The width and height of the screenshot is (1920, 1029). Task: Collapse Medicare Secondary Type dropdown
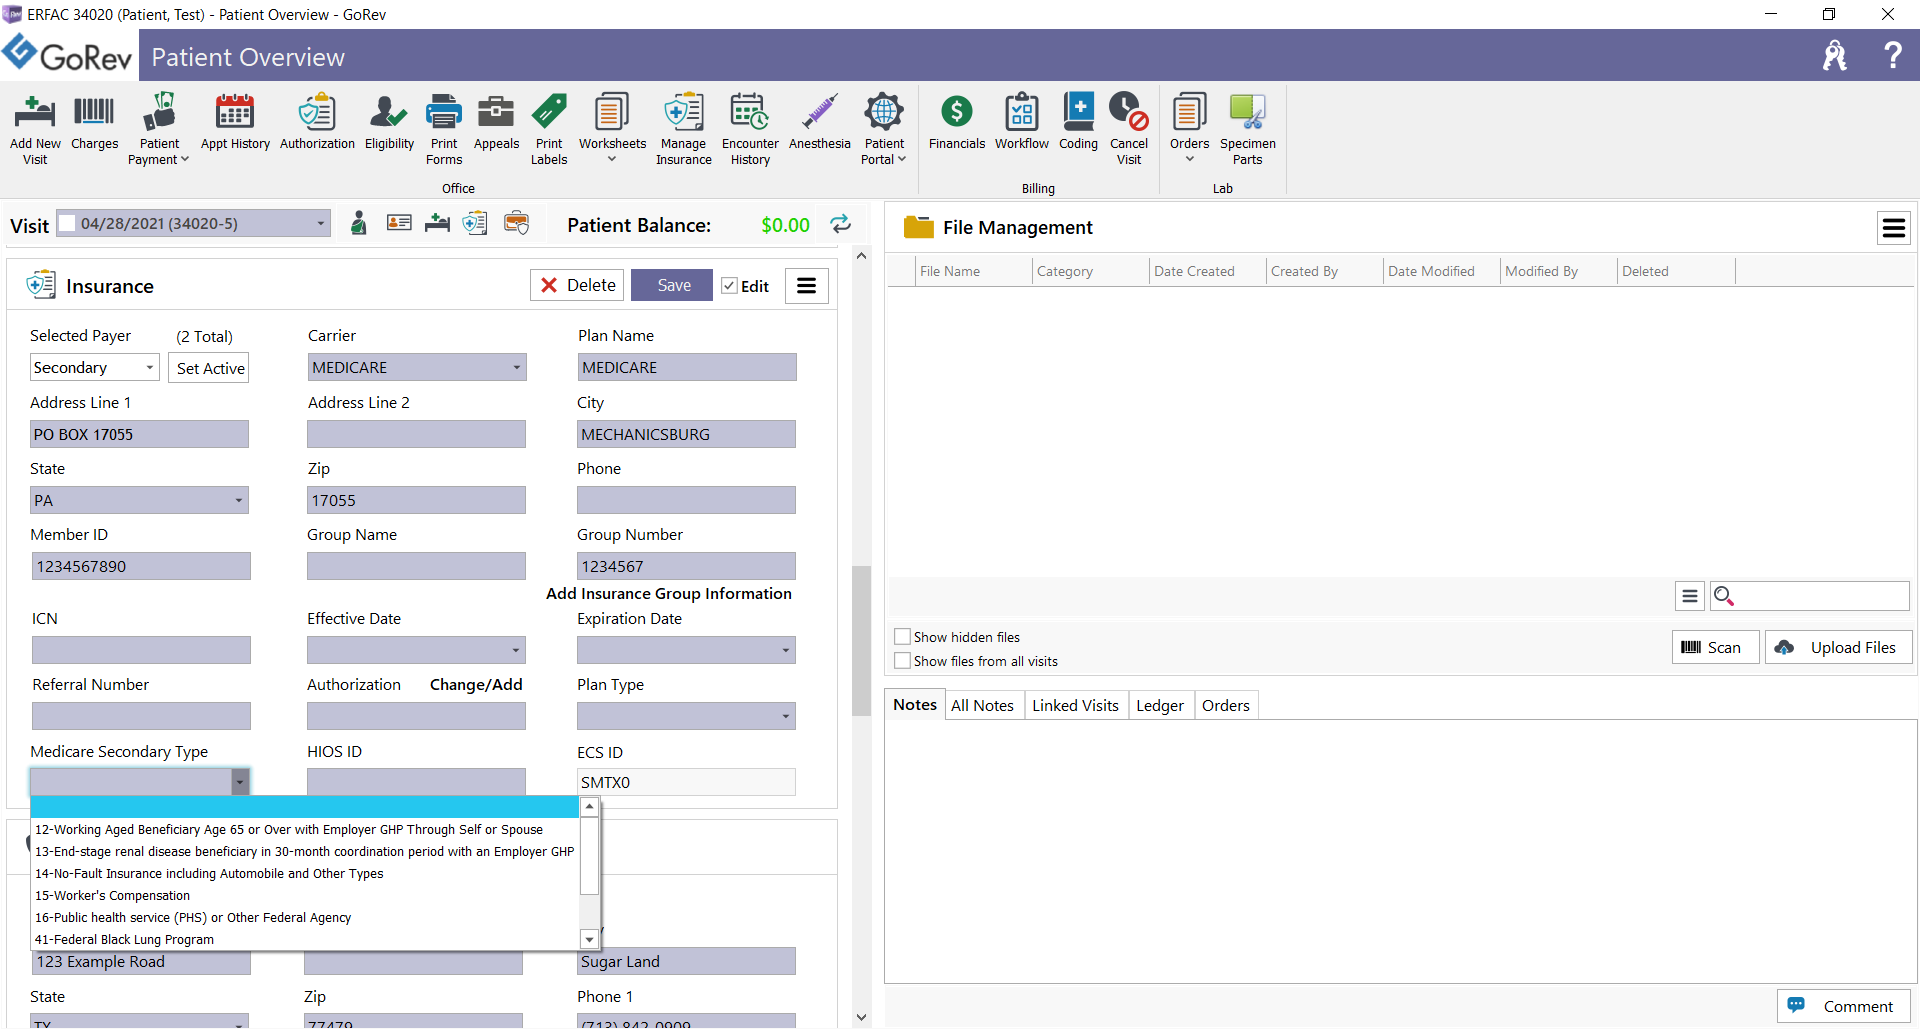pyautogui.click(x=240, y=782)
